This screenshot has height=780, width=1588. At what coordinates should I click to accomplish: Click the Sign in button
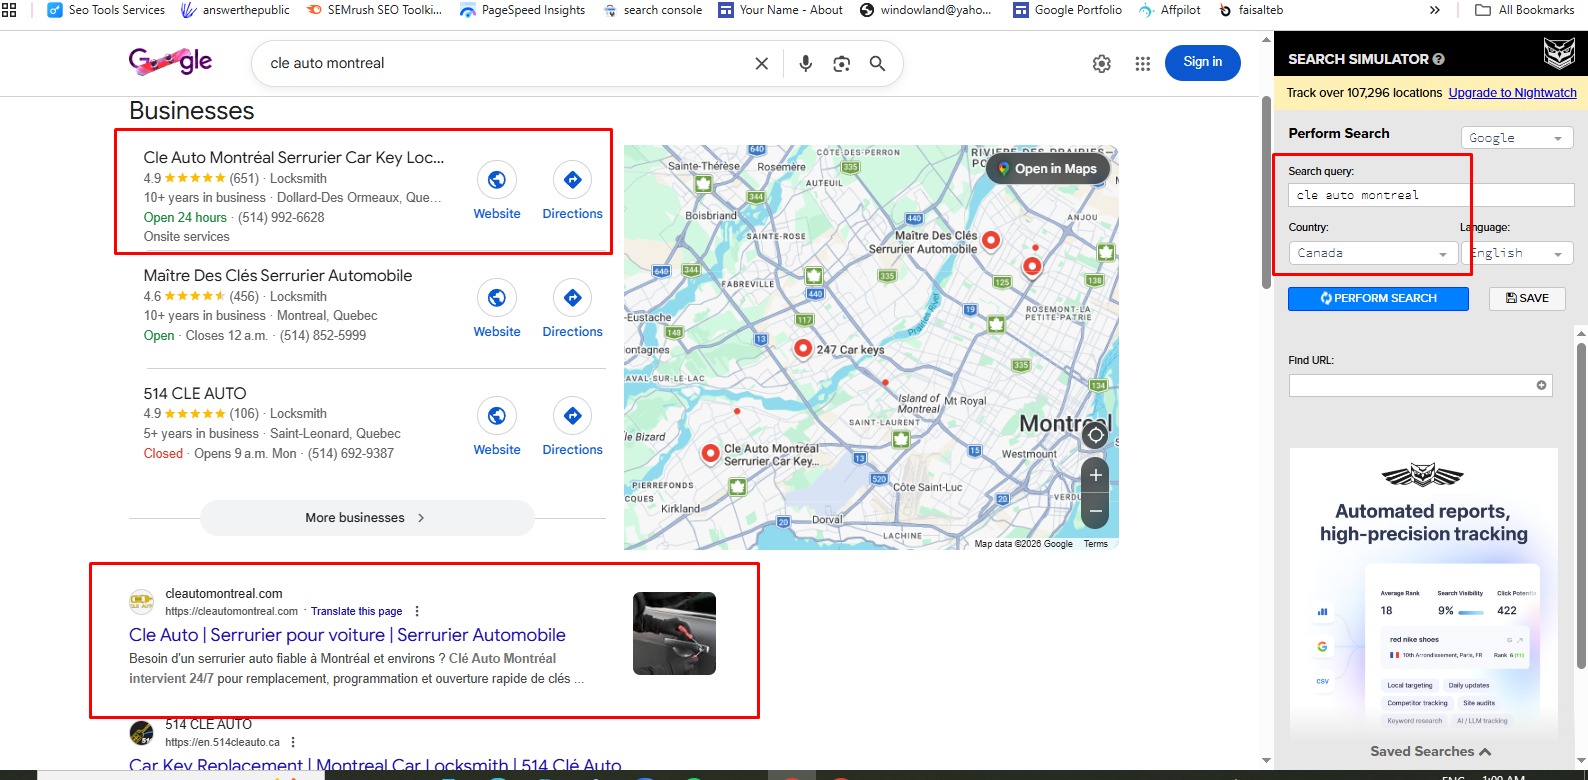coord(1202,62)
